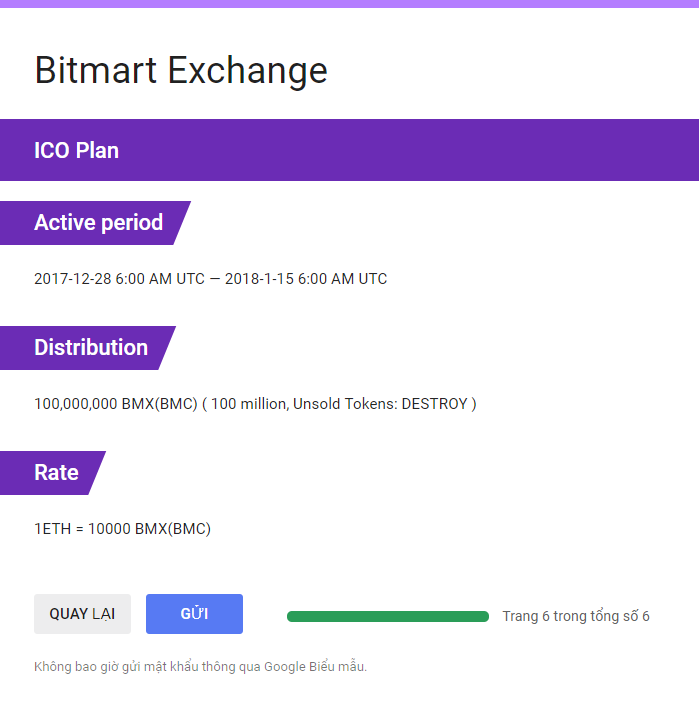Click the password warning footer text
The height and width of the screenshot is (709, 699).
[x=200, y=667]
